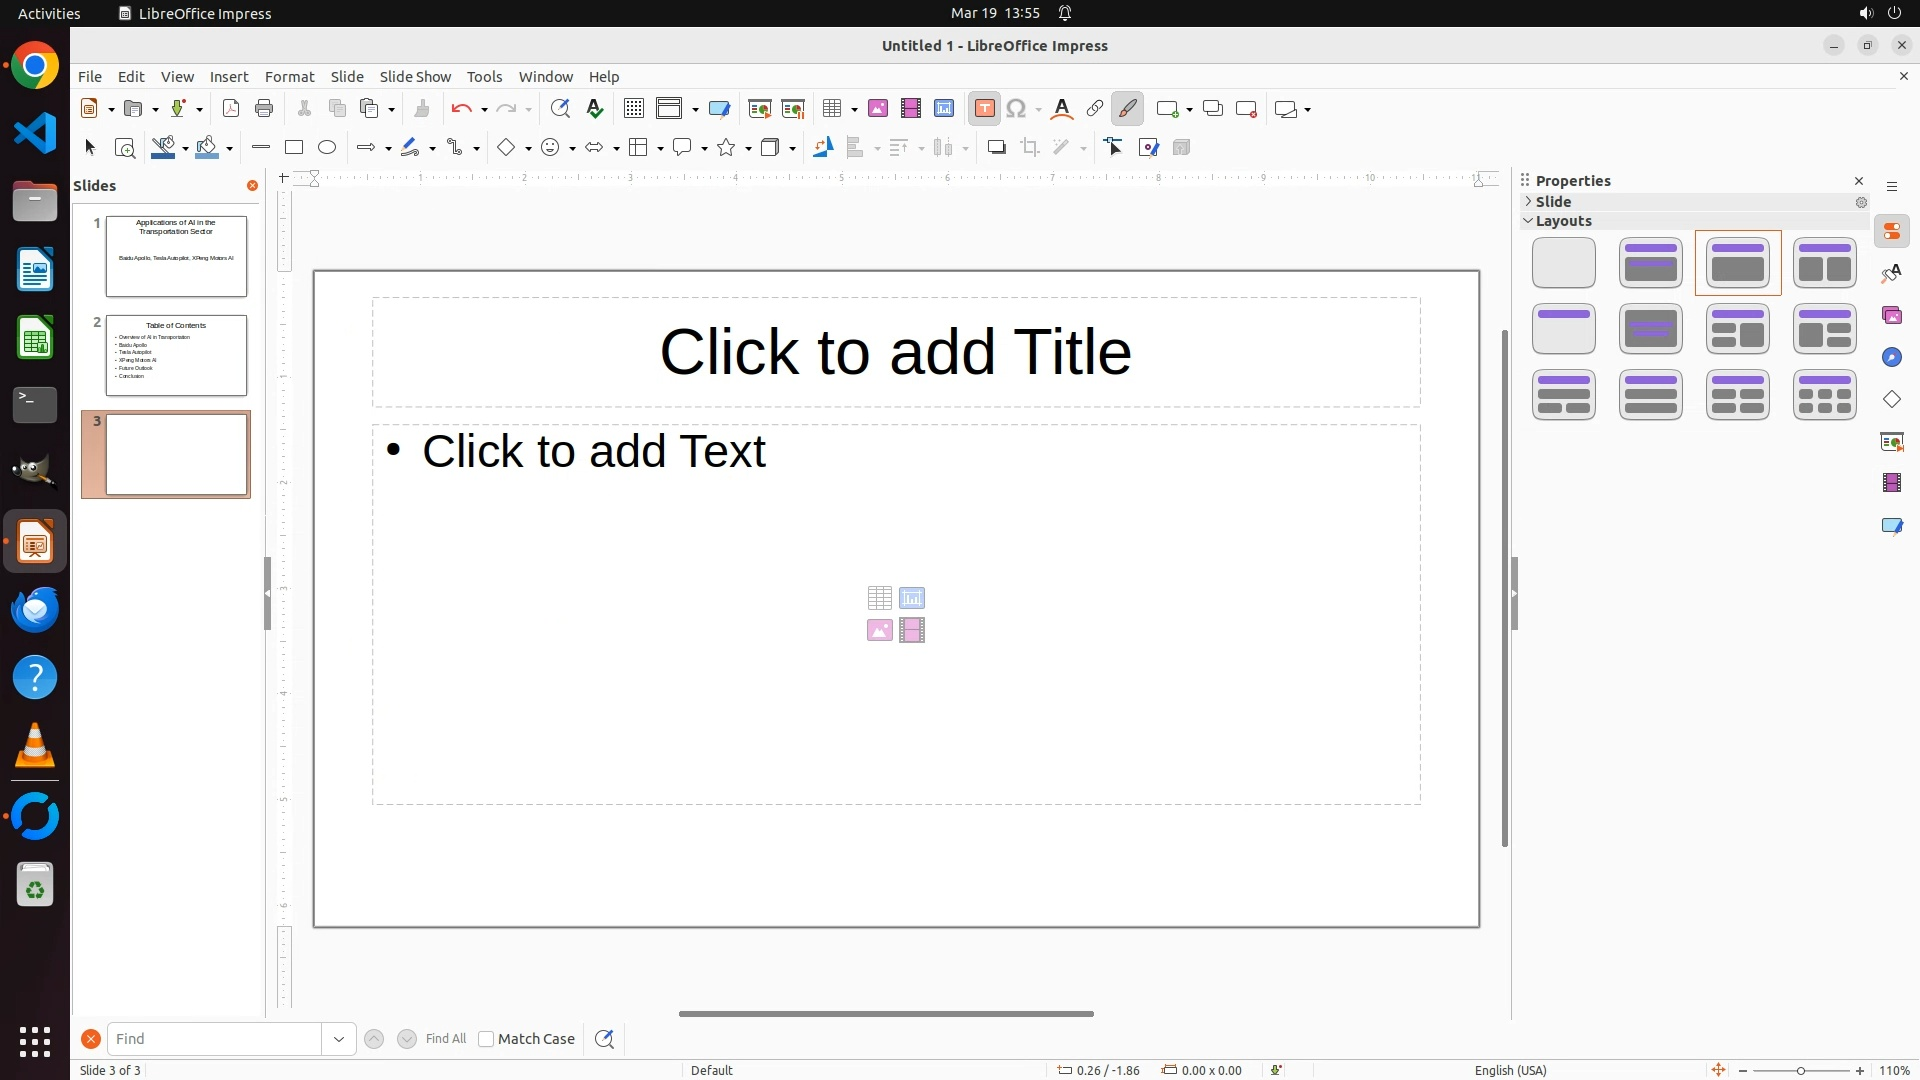Insert a table from the toolbar
The width and height of the screenshot is (1920, 1080).
[x=832, y=109]
